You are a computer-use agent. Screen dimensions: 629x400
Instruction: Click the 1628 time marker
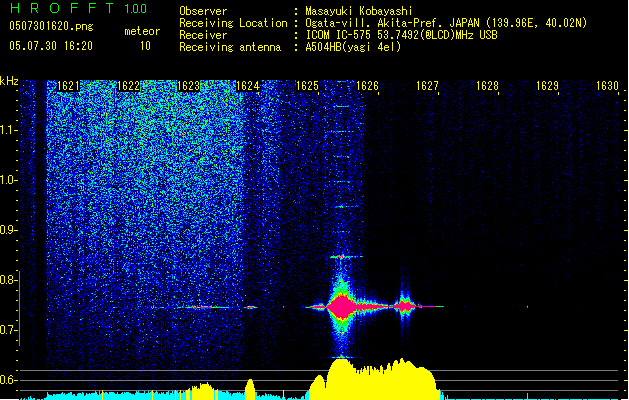487,86
